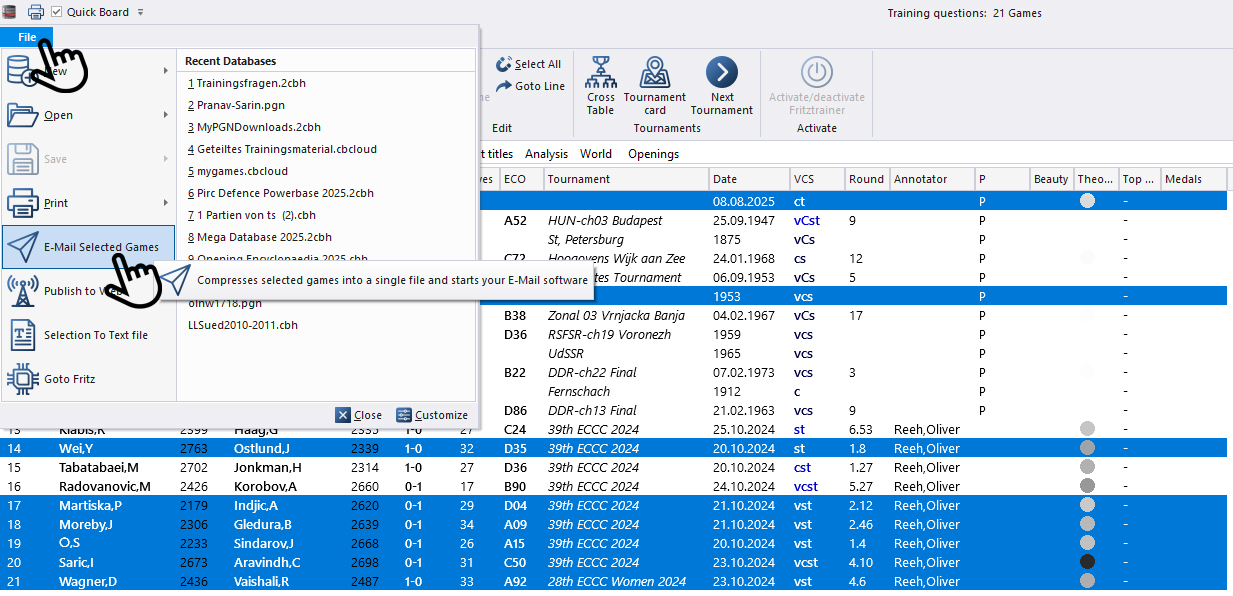Click the Publish to Web antenna icon

pos(23,291)
